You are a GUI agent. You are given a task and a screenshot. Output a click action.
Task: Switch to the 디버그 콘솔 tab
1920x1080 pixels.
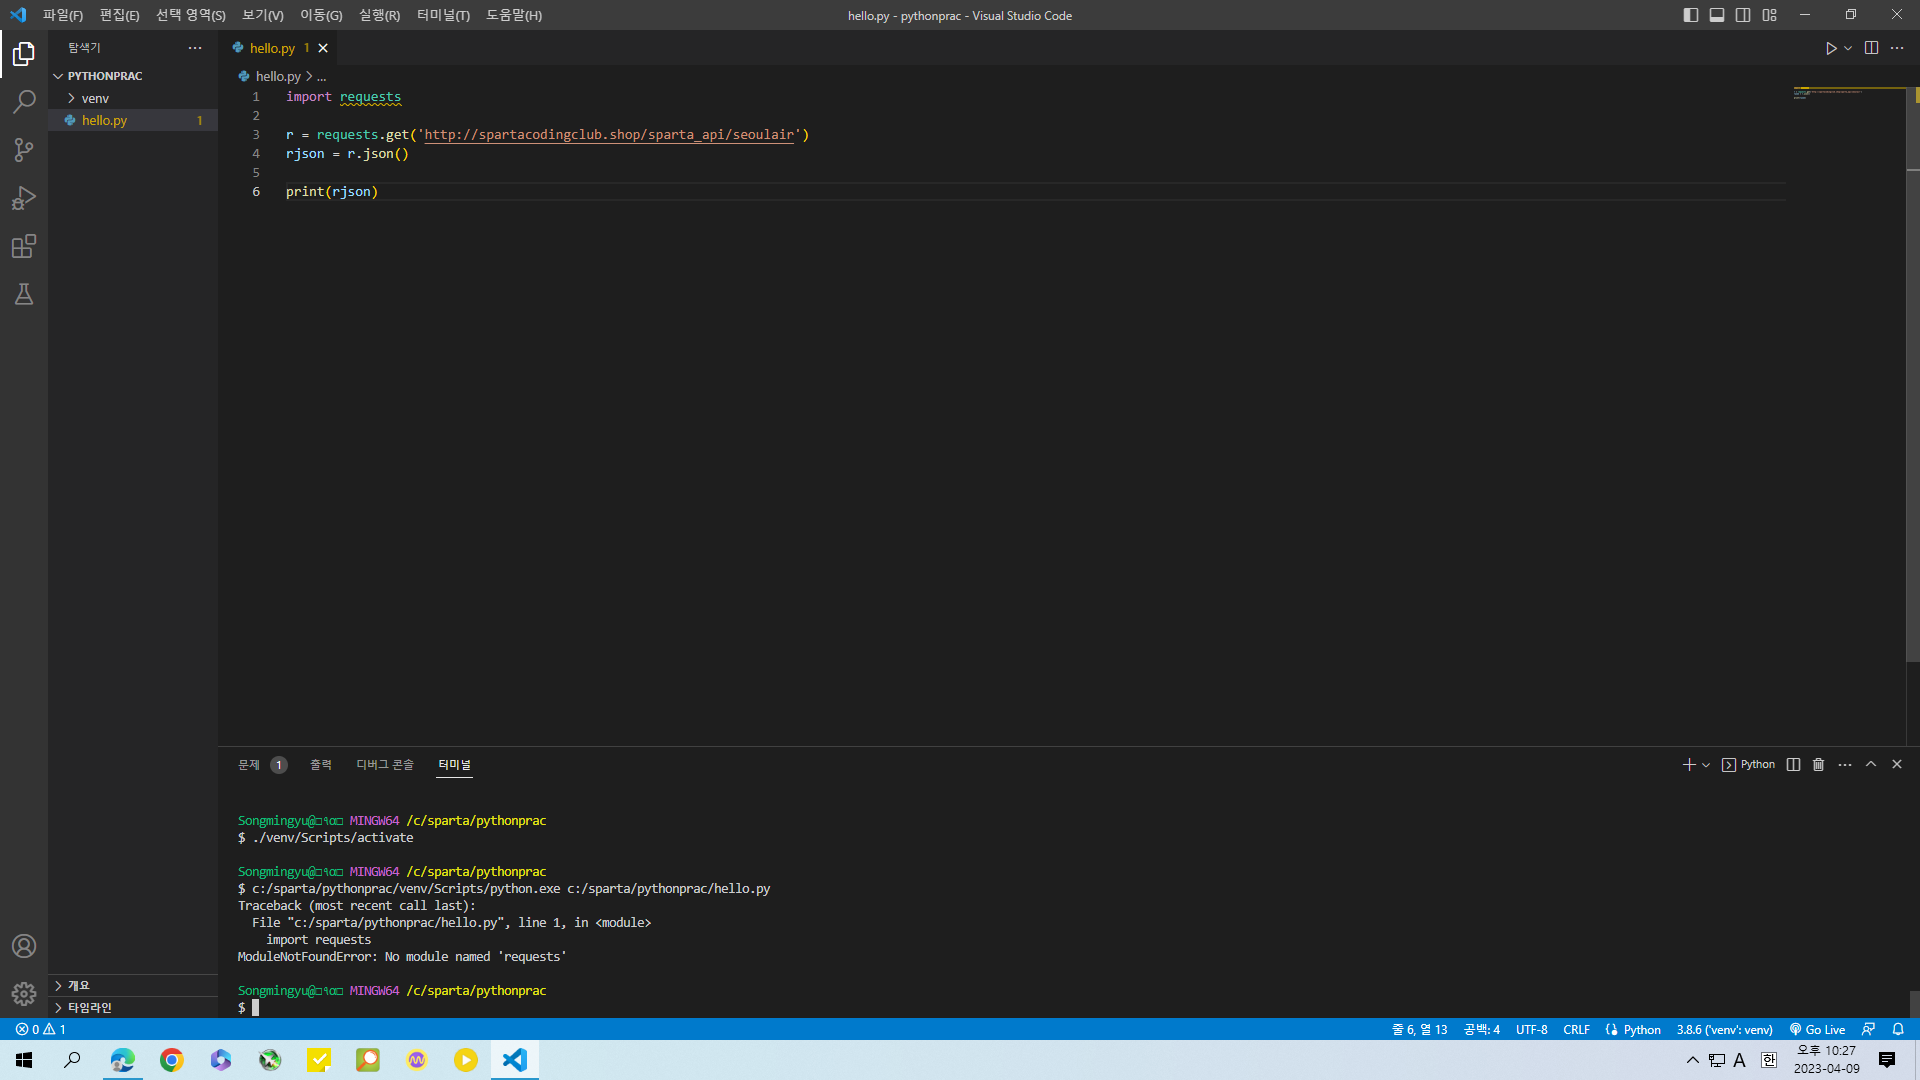click(385, 765)
